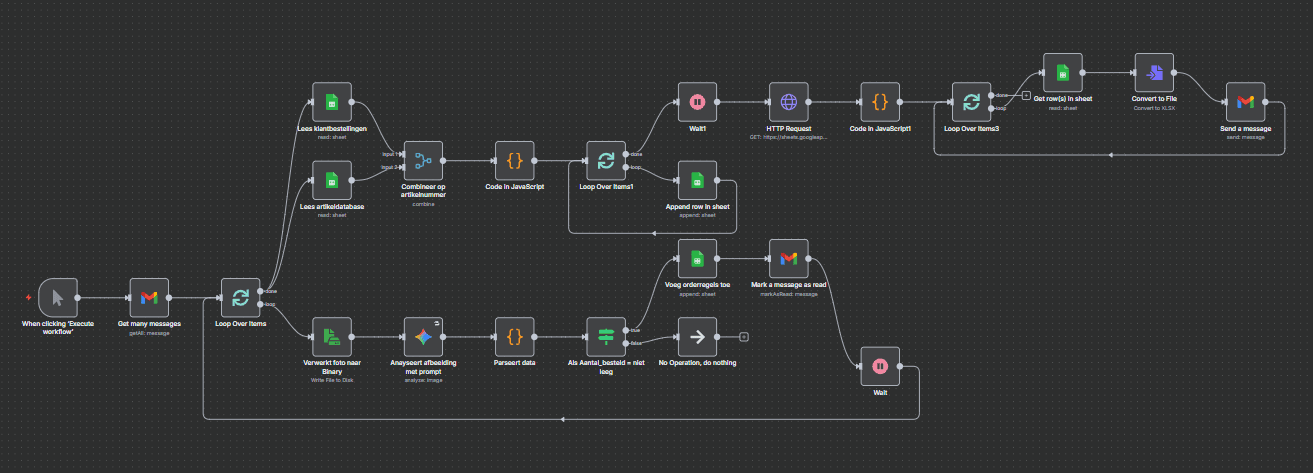
Task: Click the 'No Operation, do nothing' node
Action: 697,337
